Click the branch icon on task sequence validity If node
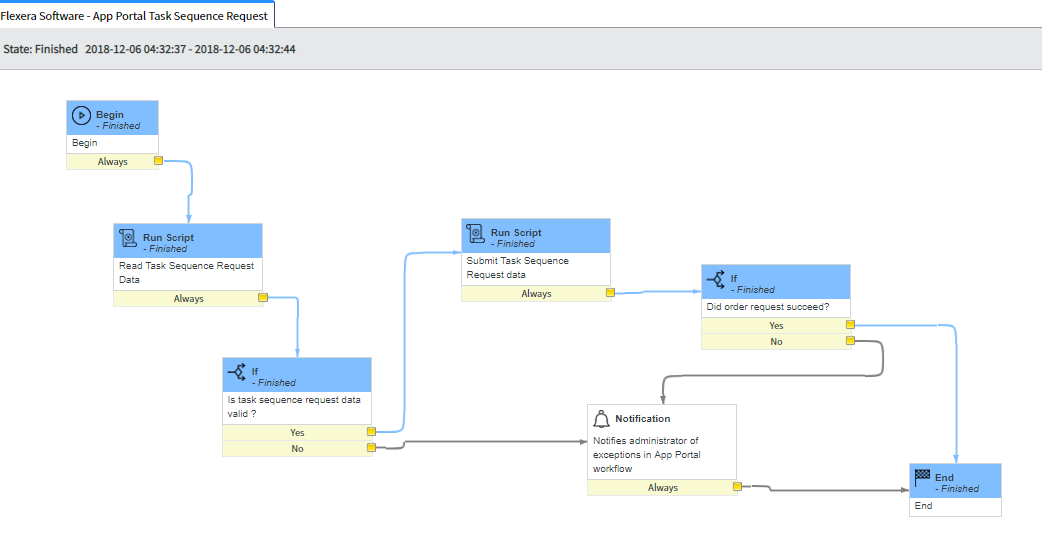This screenshot has width=1042, height=539. [237, 375]
